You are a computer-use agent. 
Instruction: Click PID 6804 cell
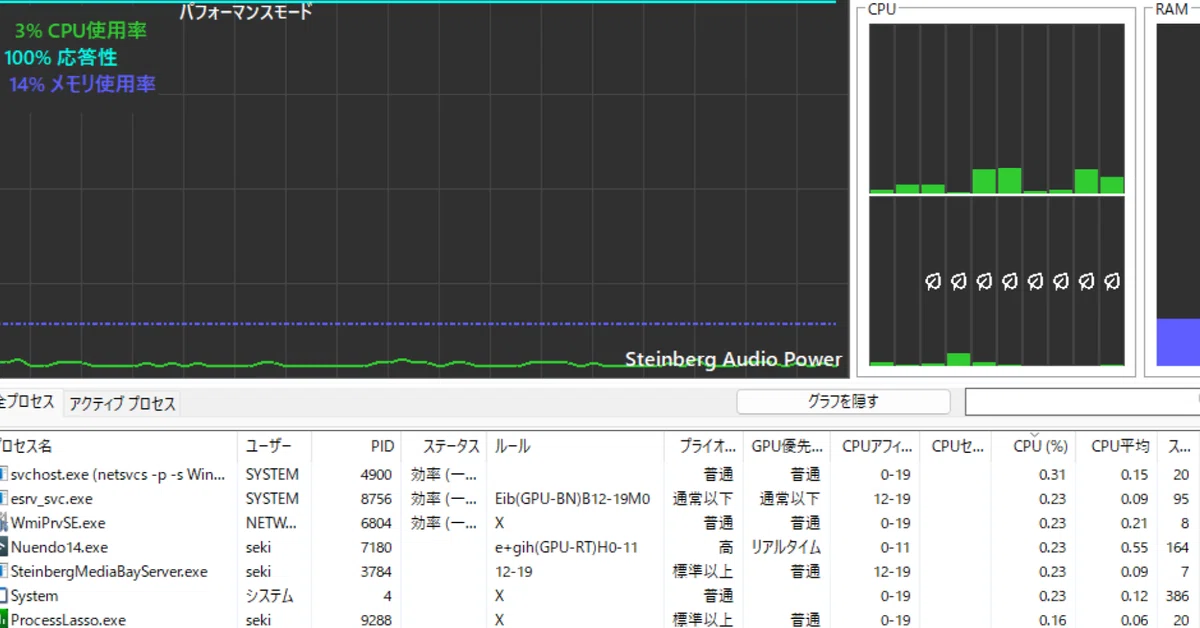tap(378, 522)
